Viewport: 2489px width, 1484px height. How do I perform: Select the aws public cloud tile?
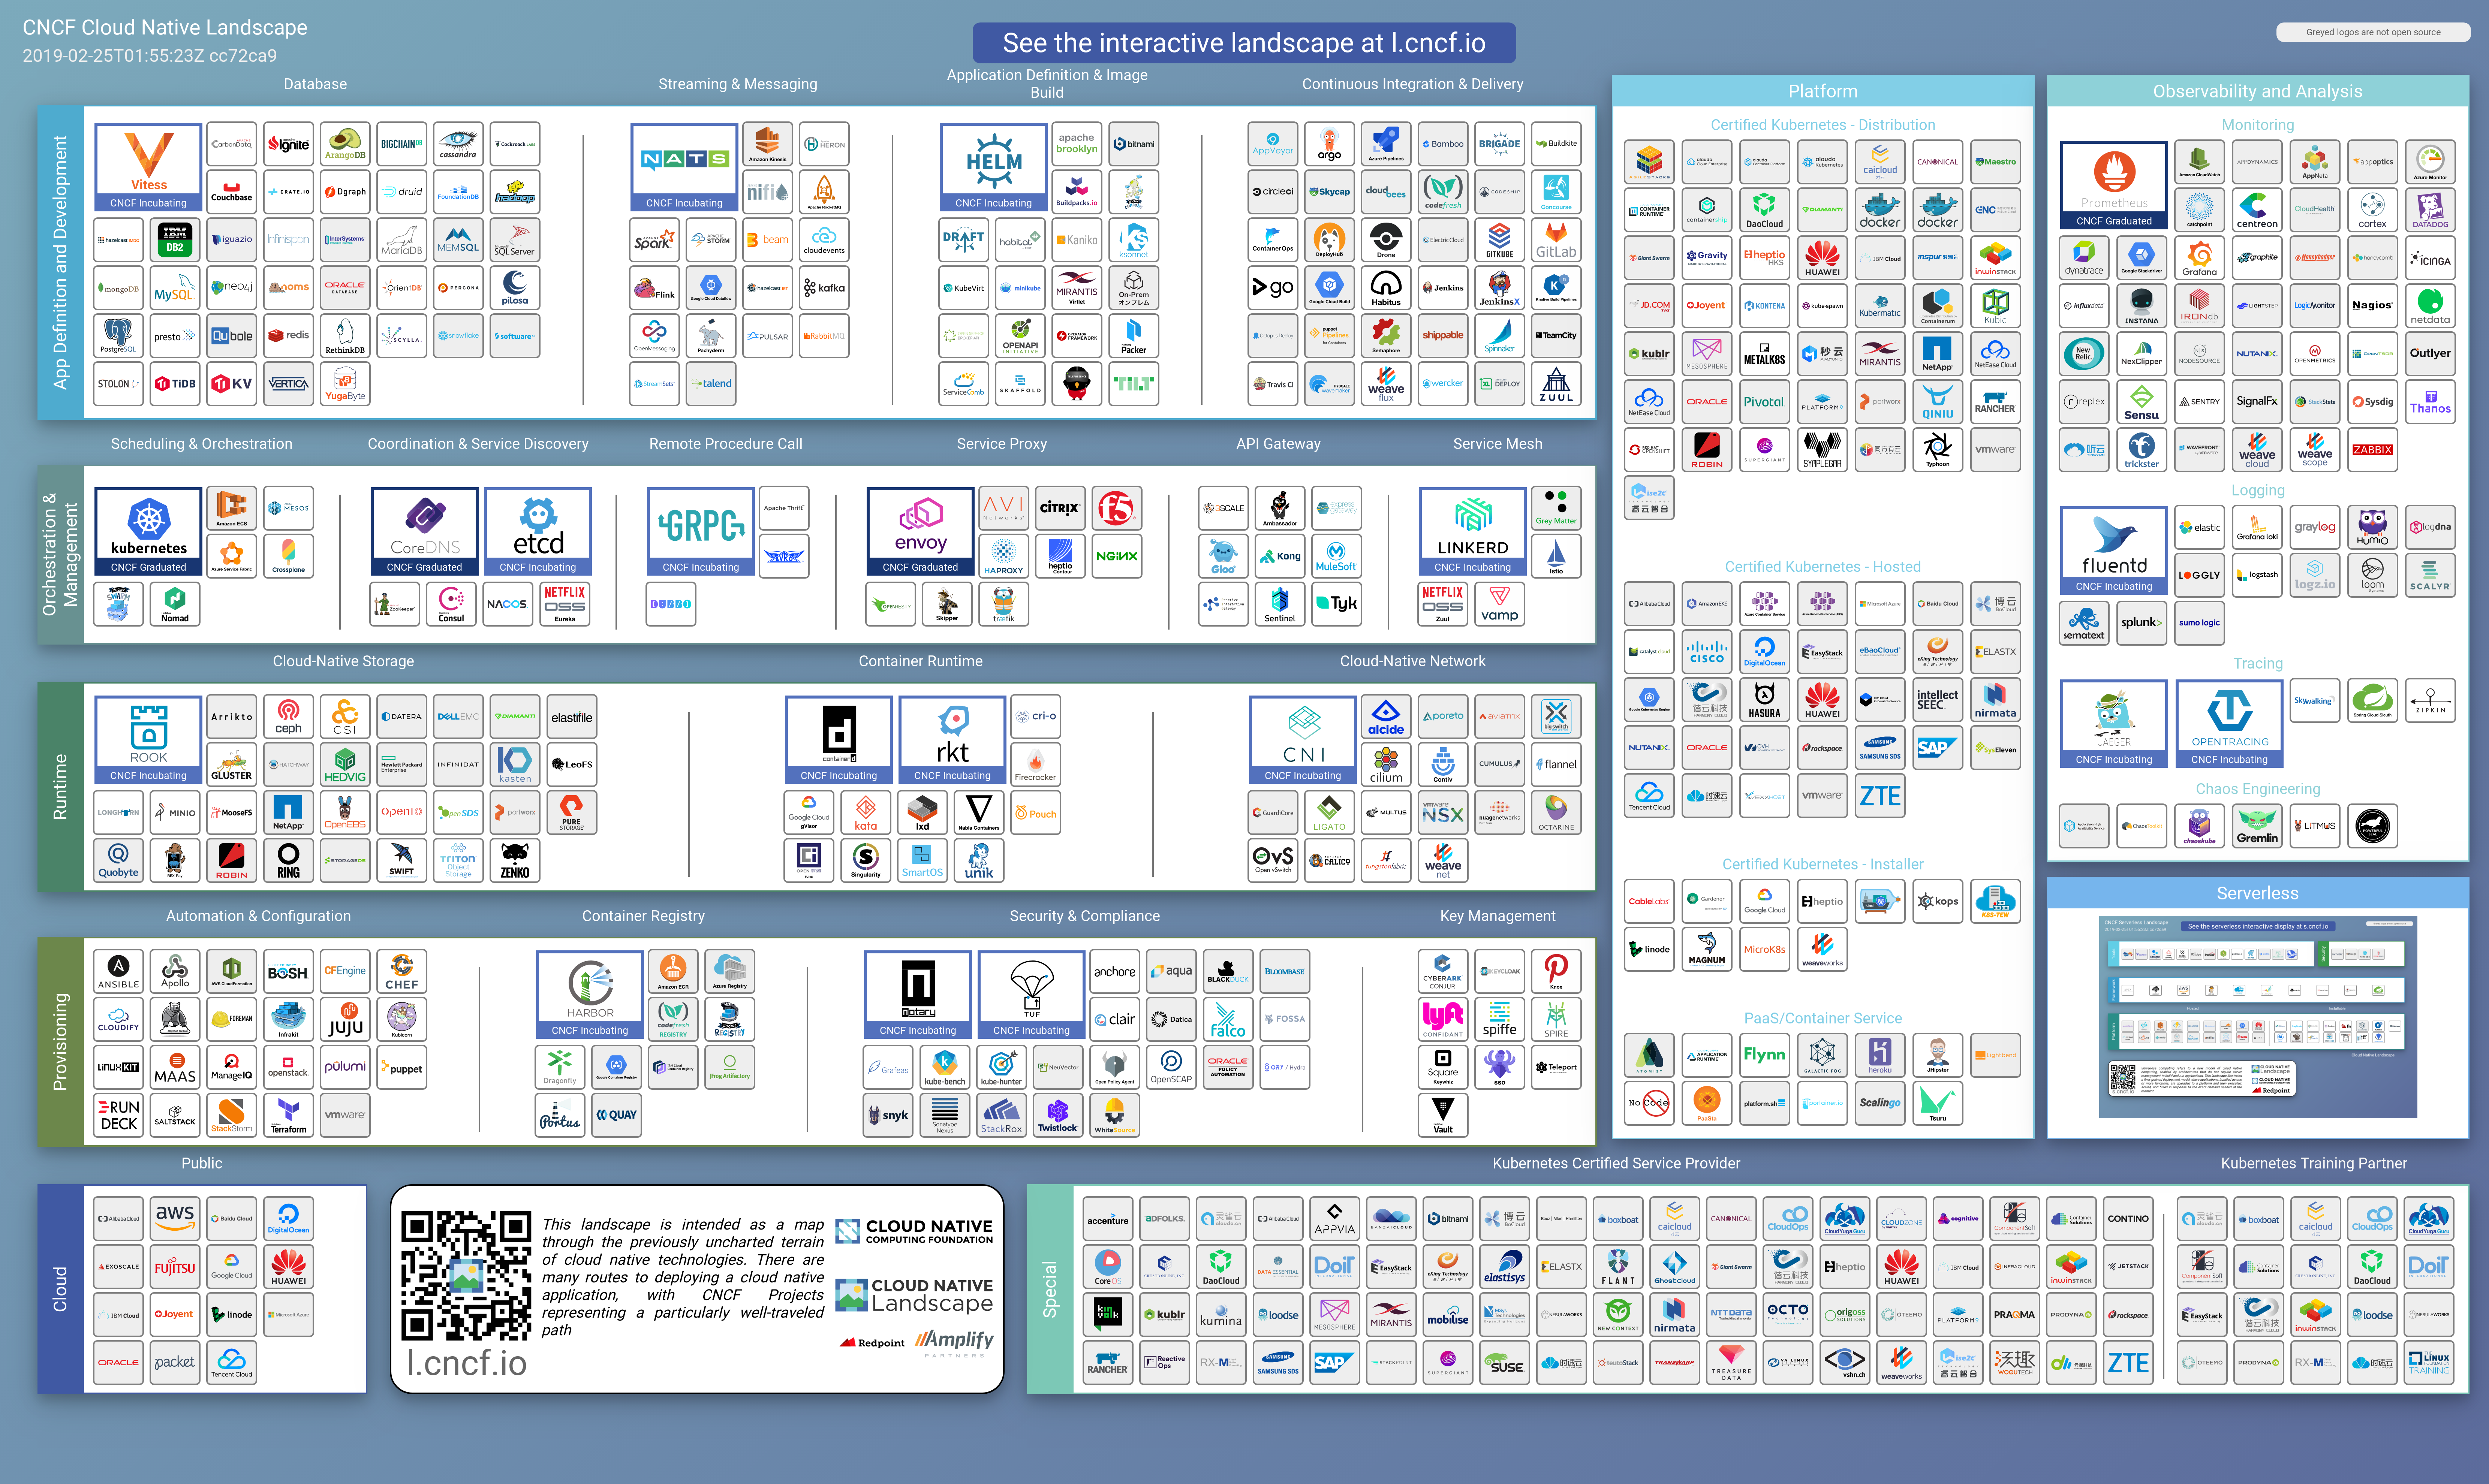pyautogui.click(x=175, y=1219)
